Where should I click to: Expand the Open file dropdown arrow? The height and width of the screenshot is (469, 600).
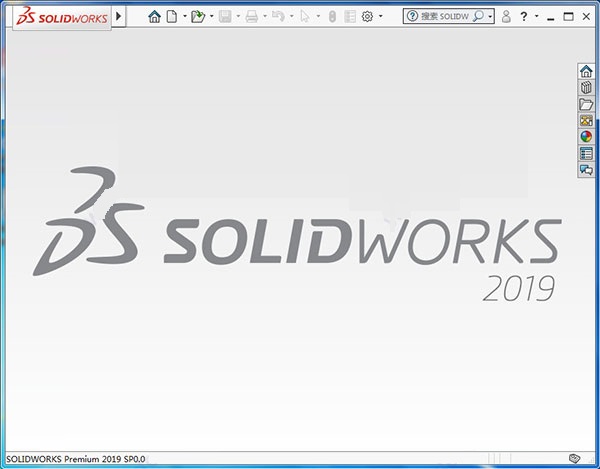point(211,16)
